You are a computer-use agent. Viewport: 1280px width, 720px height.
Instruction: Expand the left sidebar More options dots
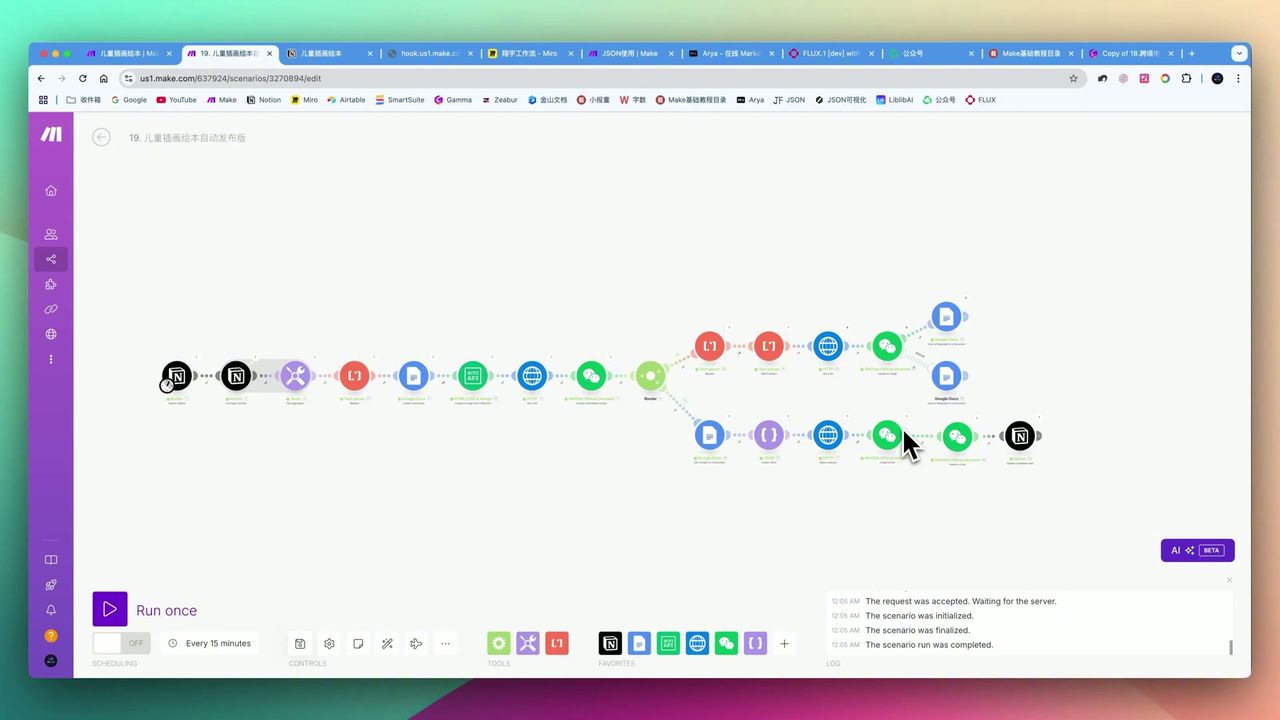click(51, 359)
